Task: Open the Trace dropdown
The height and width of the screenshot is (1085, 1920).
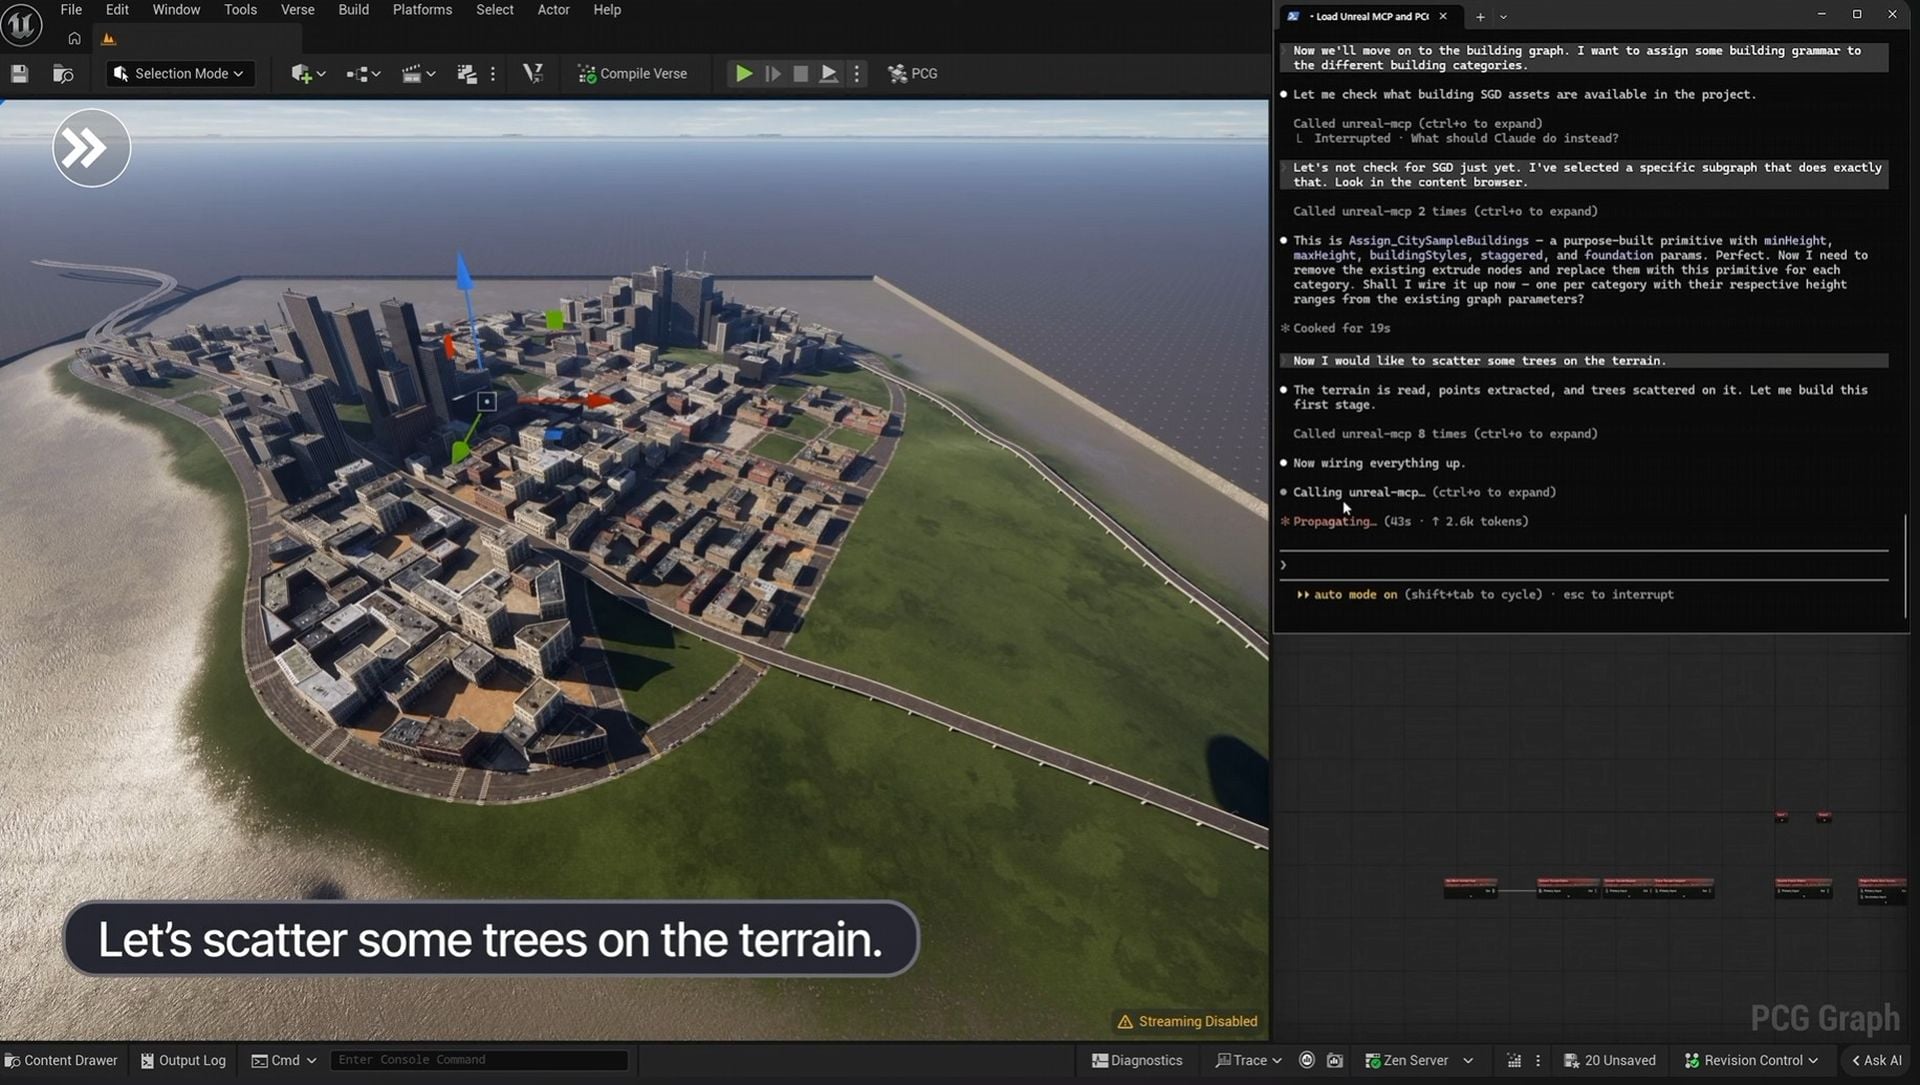Action: [1248, 1060]
